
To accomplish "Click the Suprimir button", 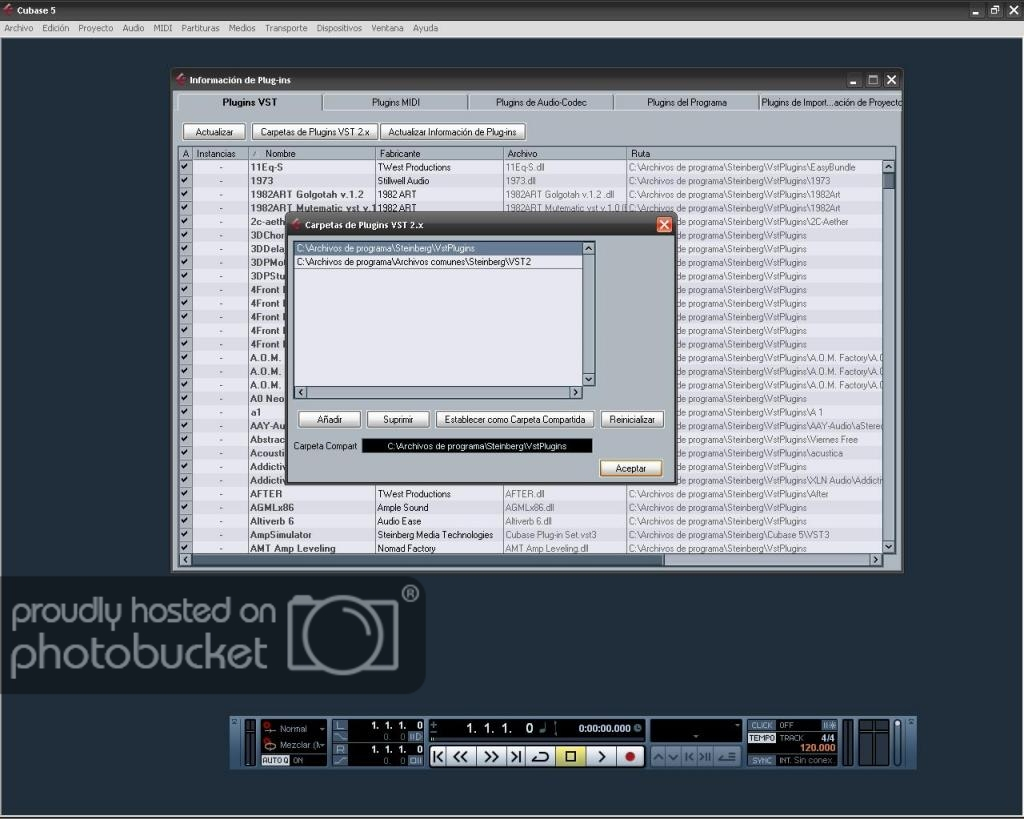I will (398, 419).
